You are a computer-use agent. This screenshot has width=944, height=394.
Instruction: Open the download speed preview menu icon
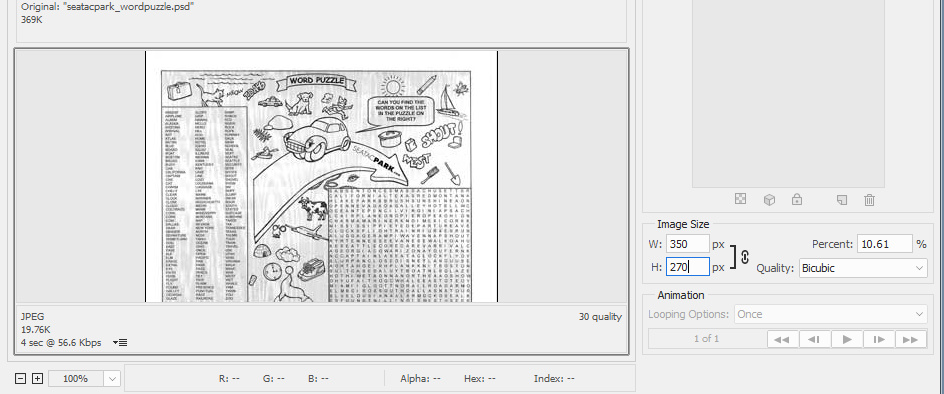pyautogui.click(x=120, y=343)
